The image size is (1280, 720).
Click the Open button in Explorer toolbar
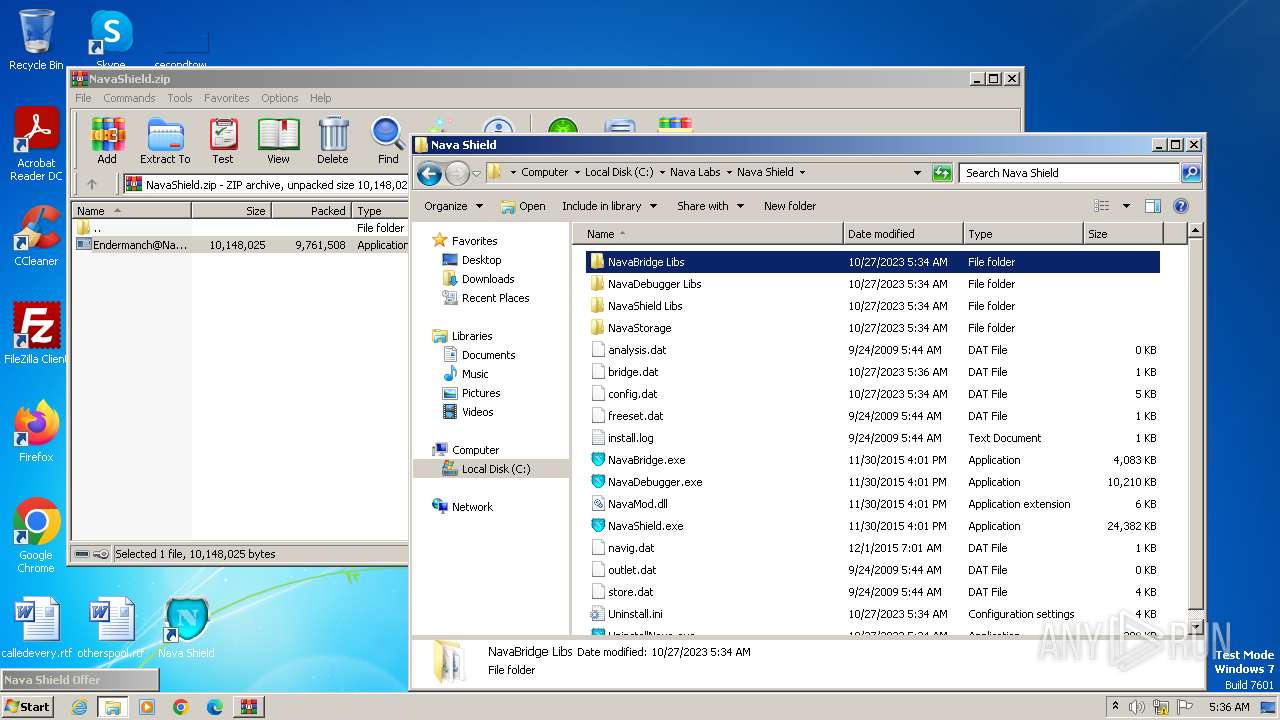(x=523, y=206)
